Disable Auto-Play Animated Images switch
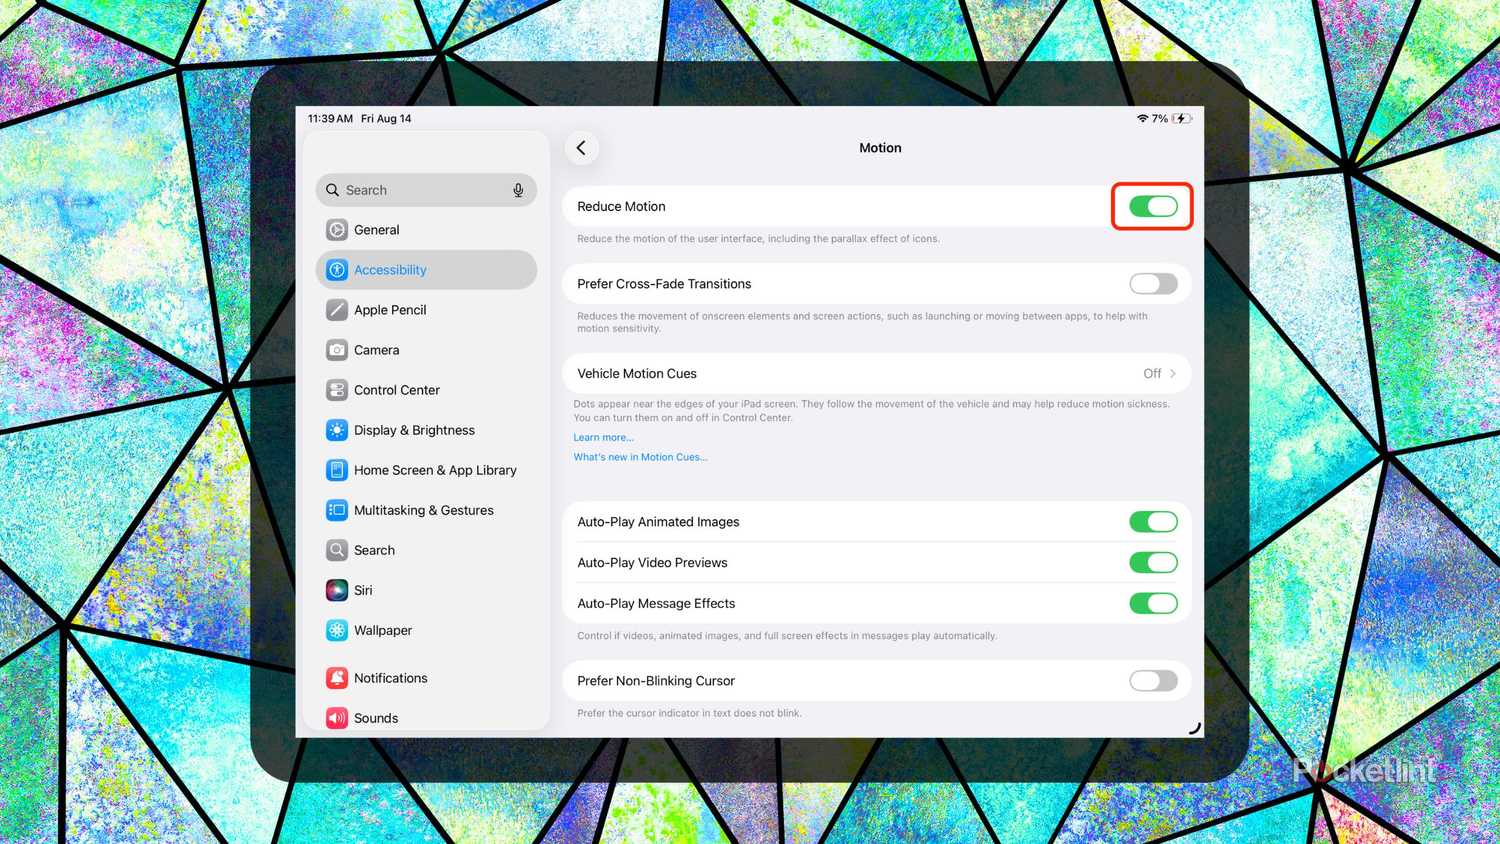1500x844 pixels. tap(1153, 522)
